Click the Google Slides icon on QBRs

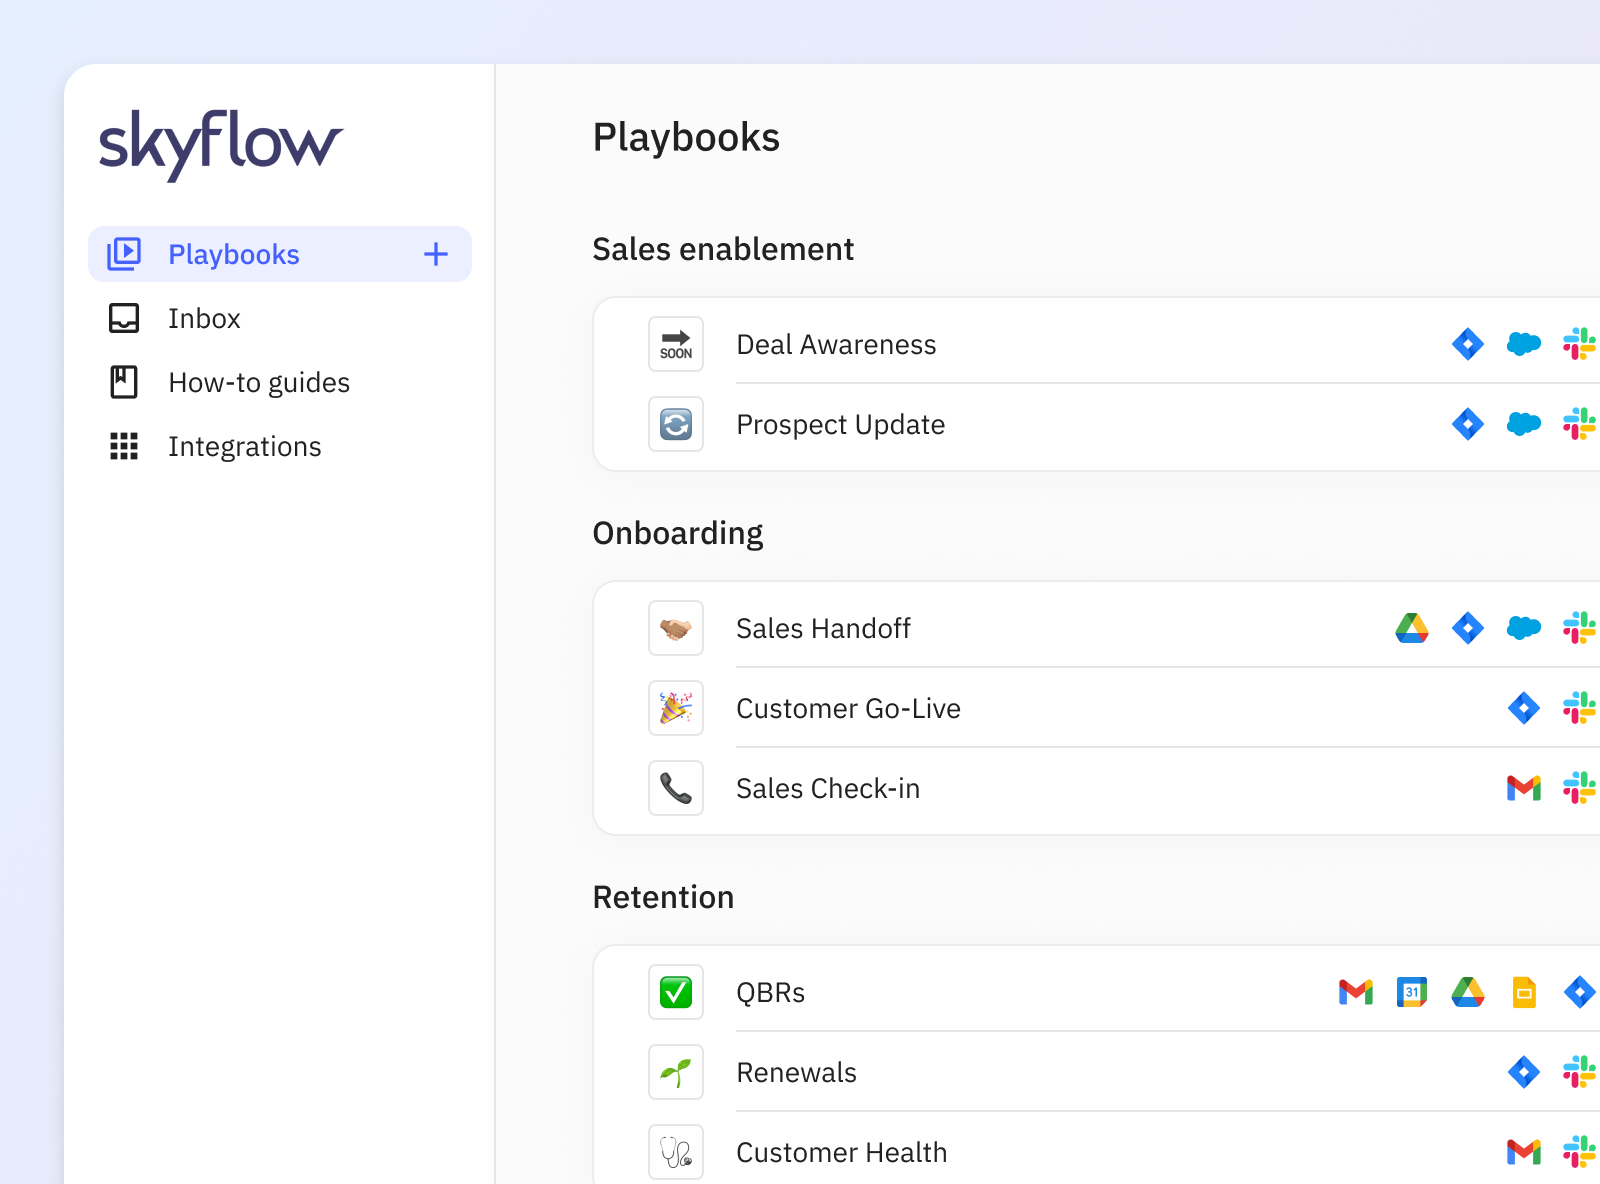pos(1524,992)
